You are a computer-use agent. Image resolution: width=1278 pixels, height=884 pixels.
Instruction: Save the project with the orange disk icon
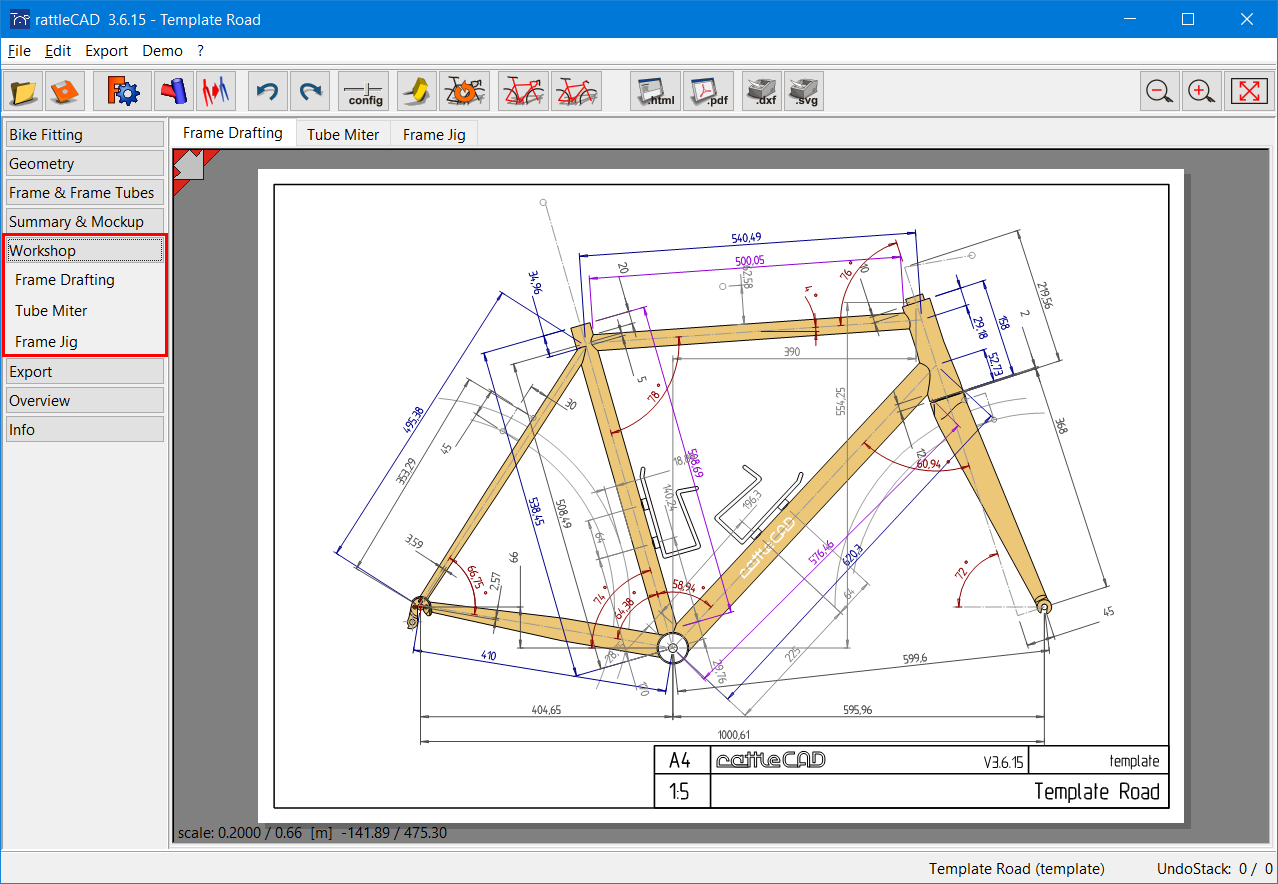65,91
